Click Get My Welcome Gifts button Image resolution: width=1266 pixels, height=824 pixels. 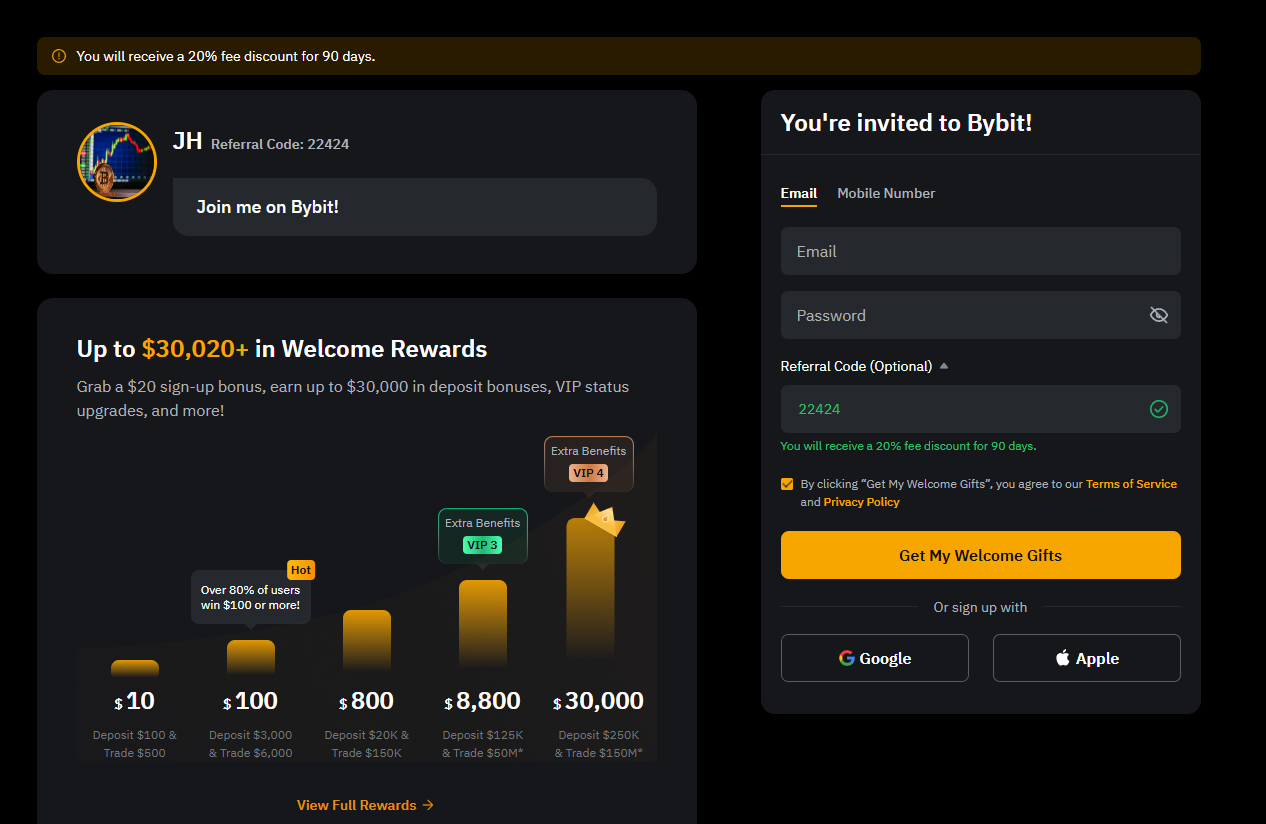coord(981,555)
